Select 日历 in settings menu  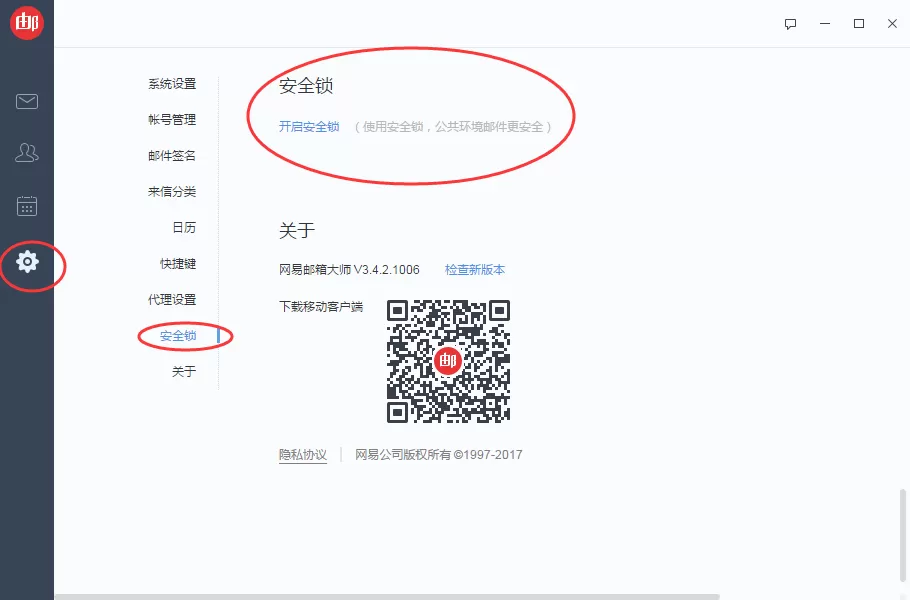click(184, 228)
